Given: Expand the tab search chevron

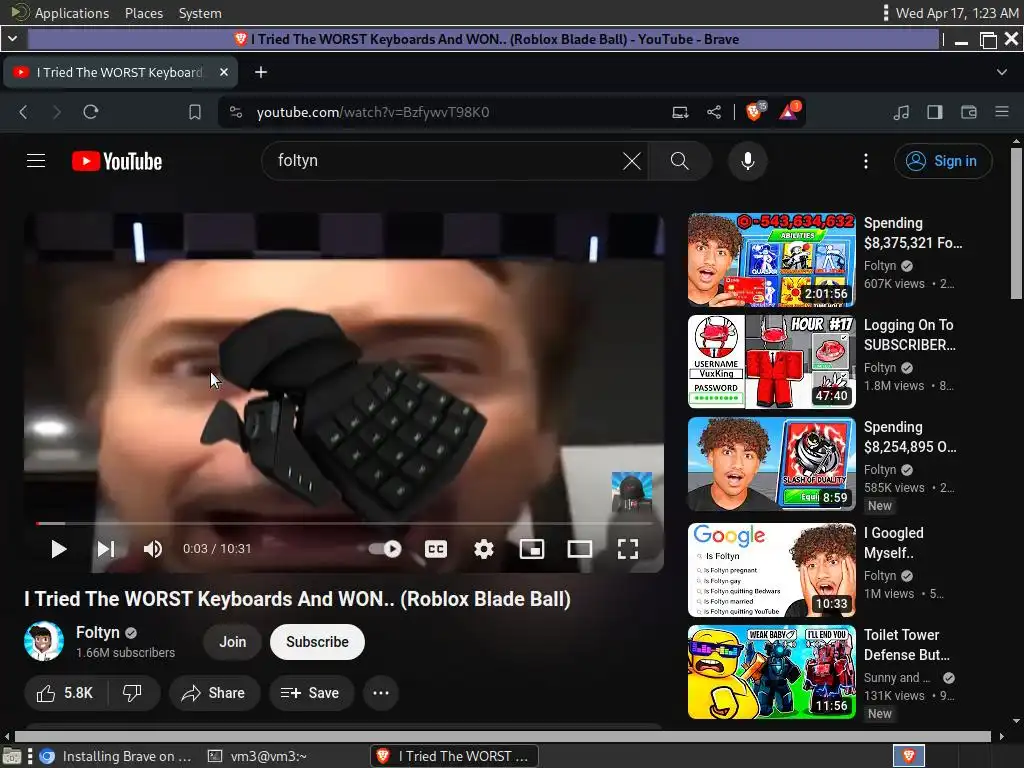Looking at the screenshot, I should (x=1002, y=72).
